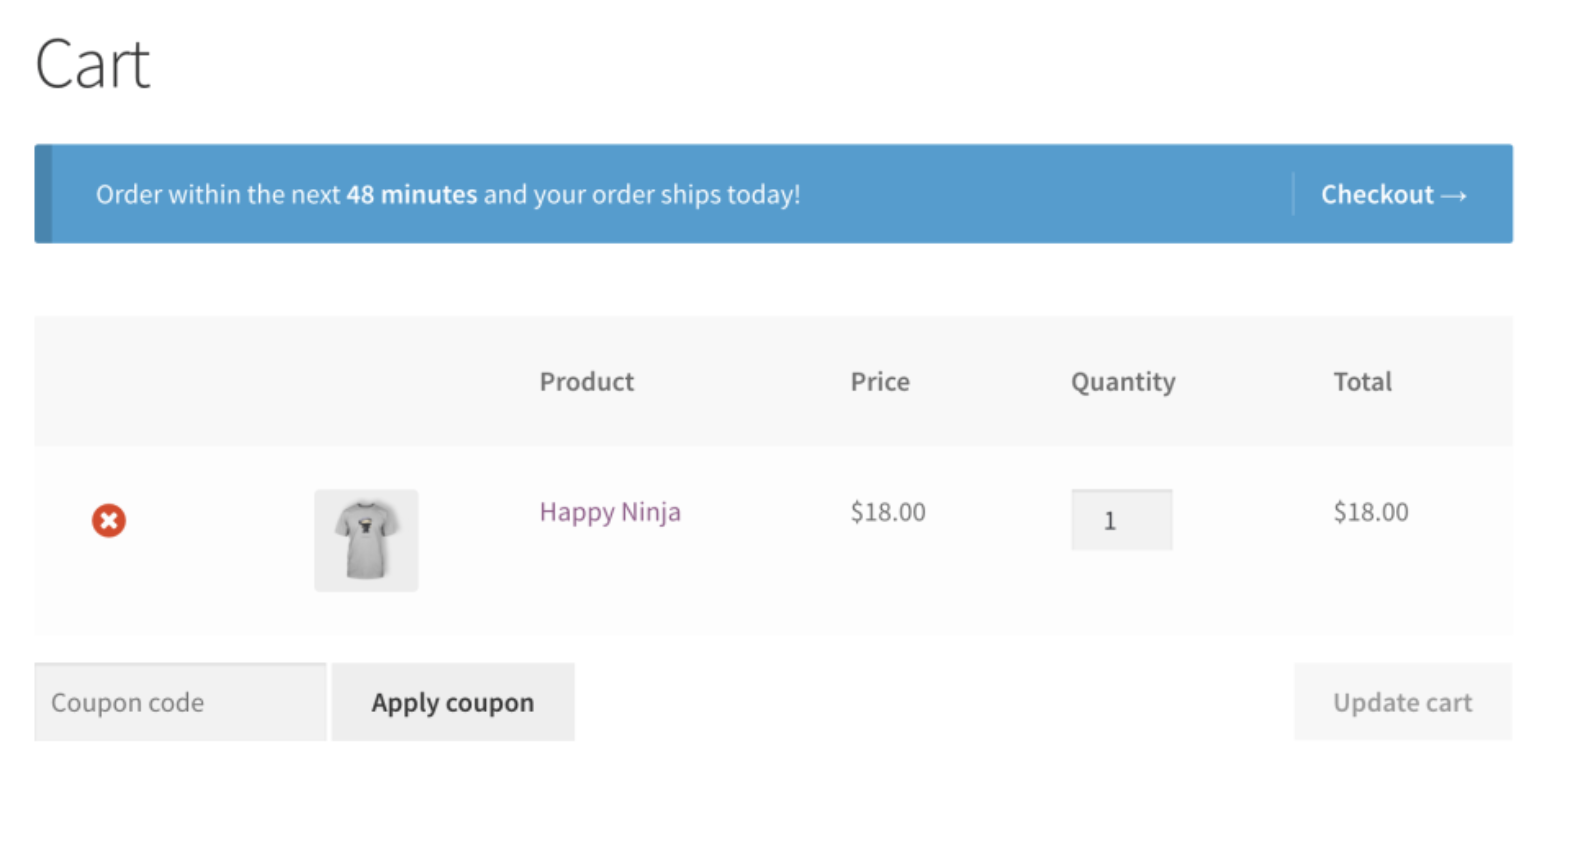This screenshot has width=1570, height=842.
Task: Click the Cart page heading
Action: tap(92, 65)
